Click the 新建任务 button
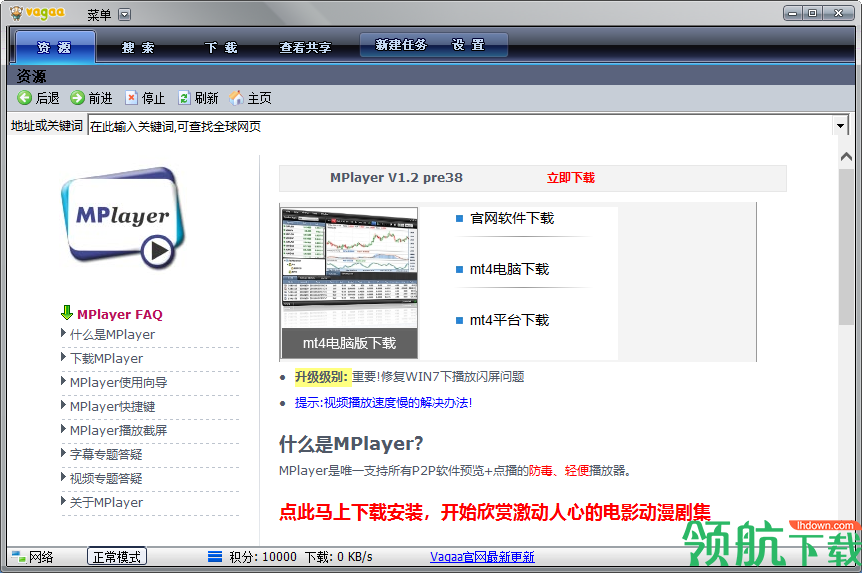 click(401, 45)
